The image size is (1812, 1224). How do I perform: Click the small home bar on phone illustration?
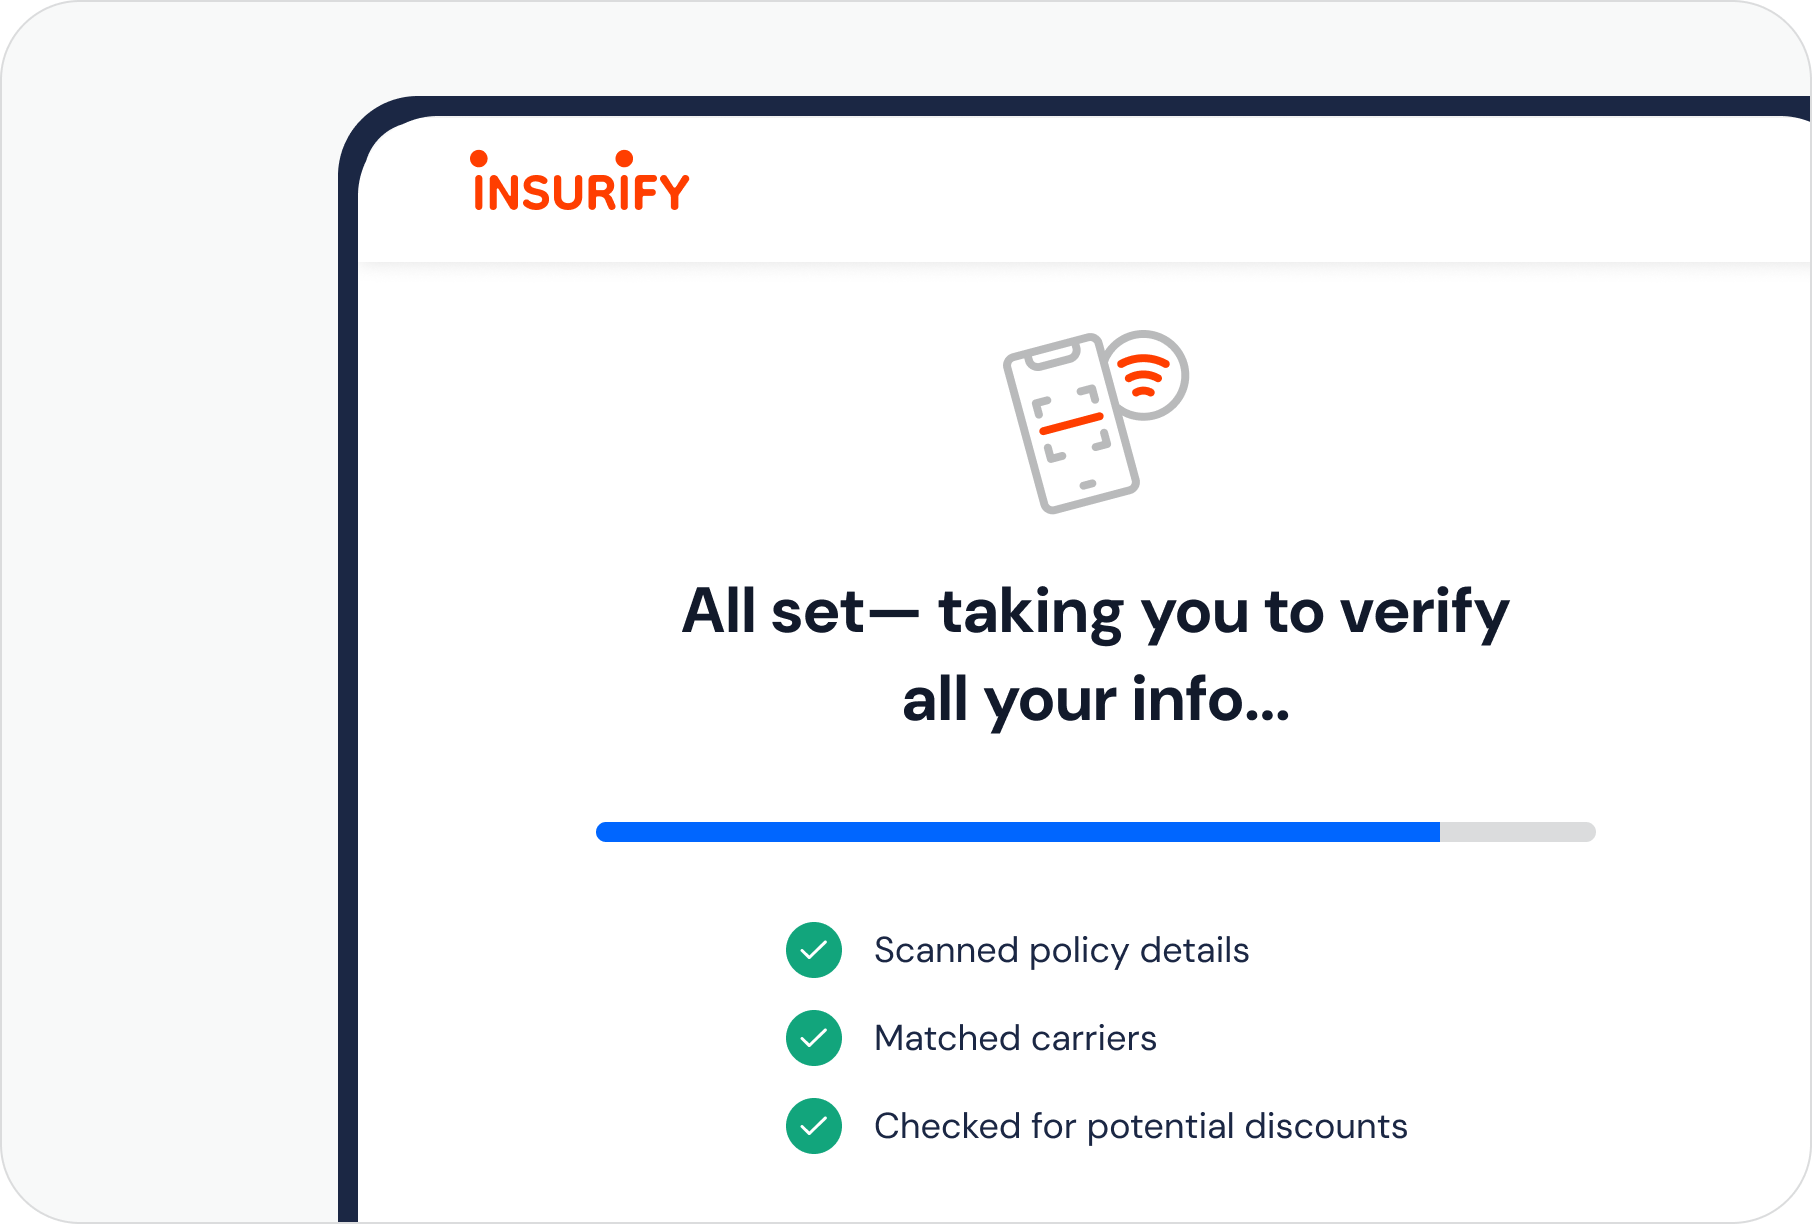coord(1088,485)
